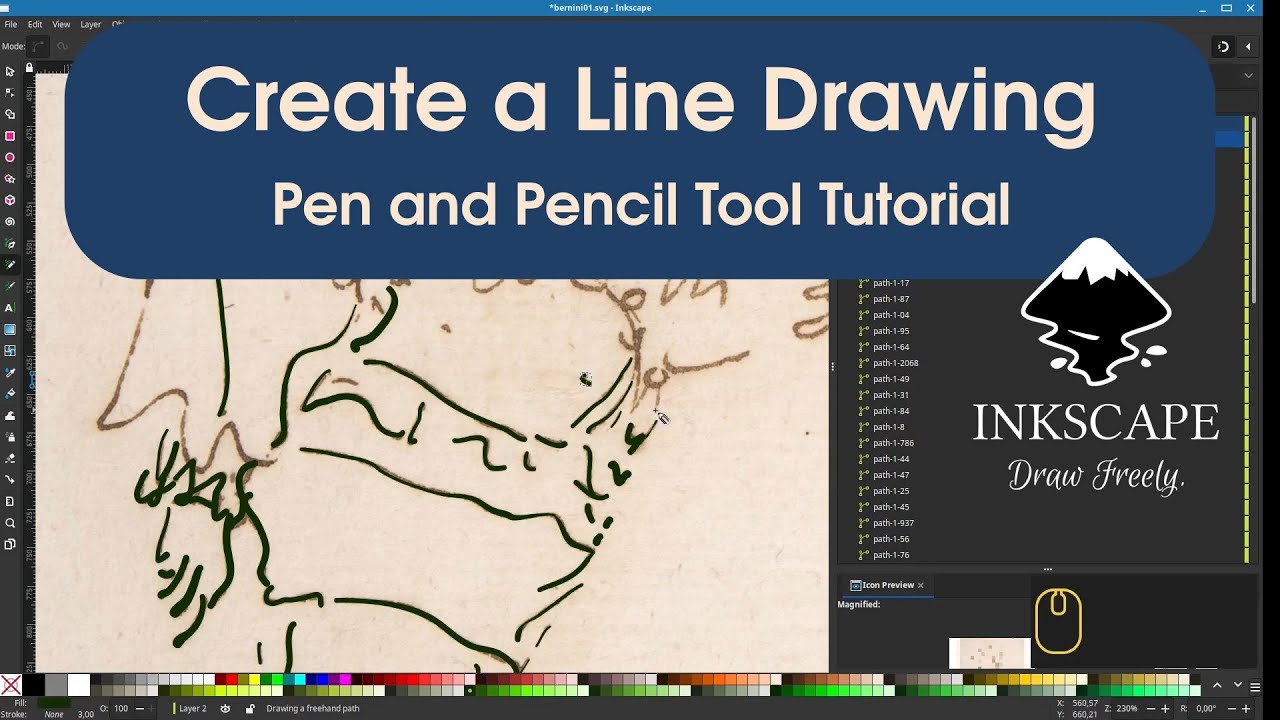1280x720 pixels.
Task: Select the Rectangle tool
Action: tap(10, 136)
